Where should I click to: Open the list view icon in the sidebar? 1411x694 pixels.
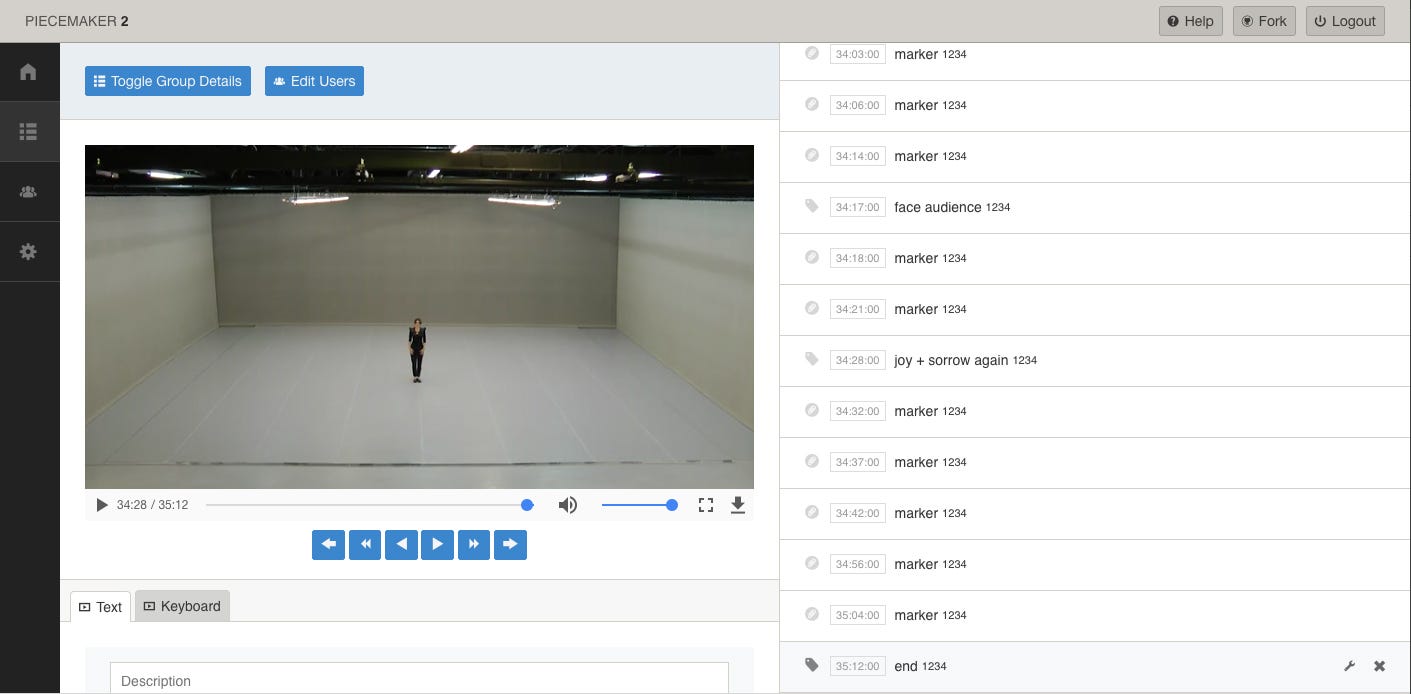coord(28,132)
